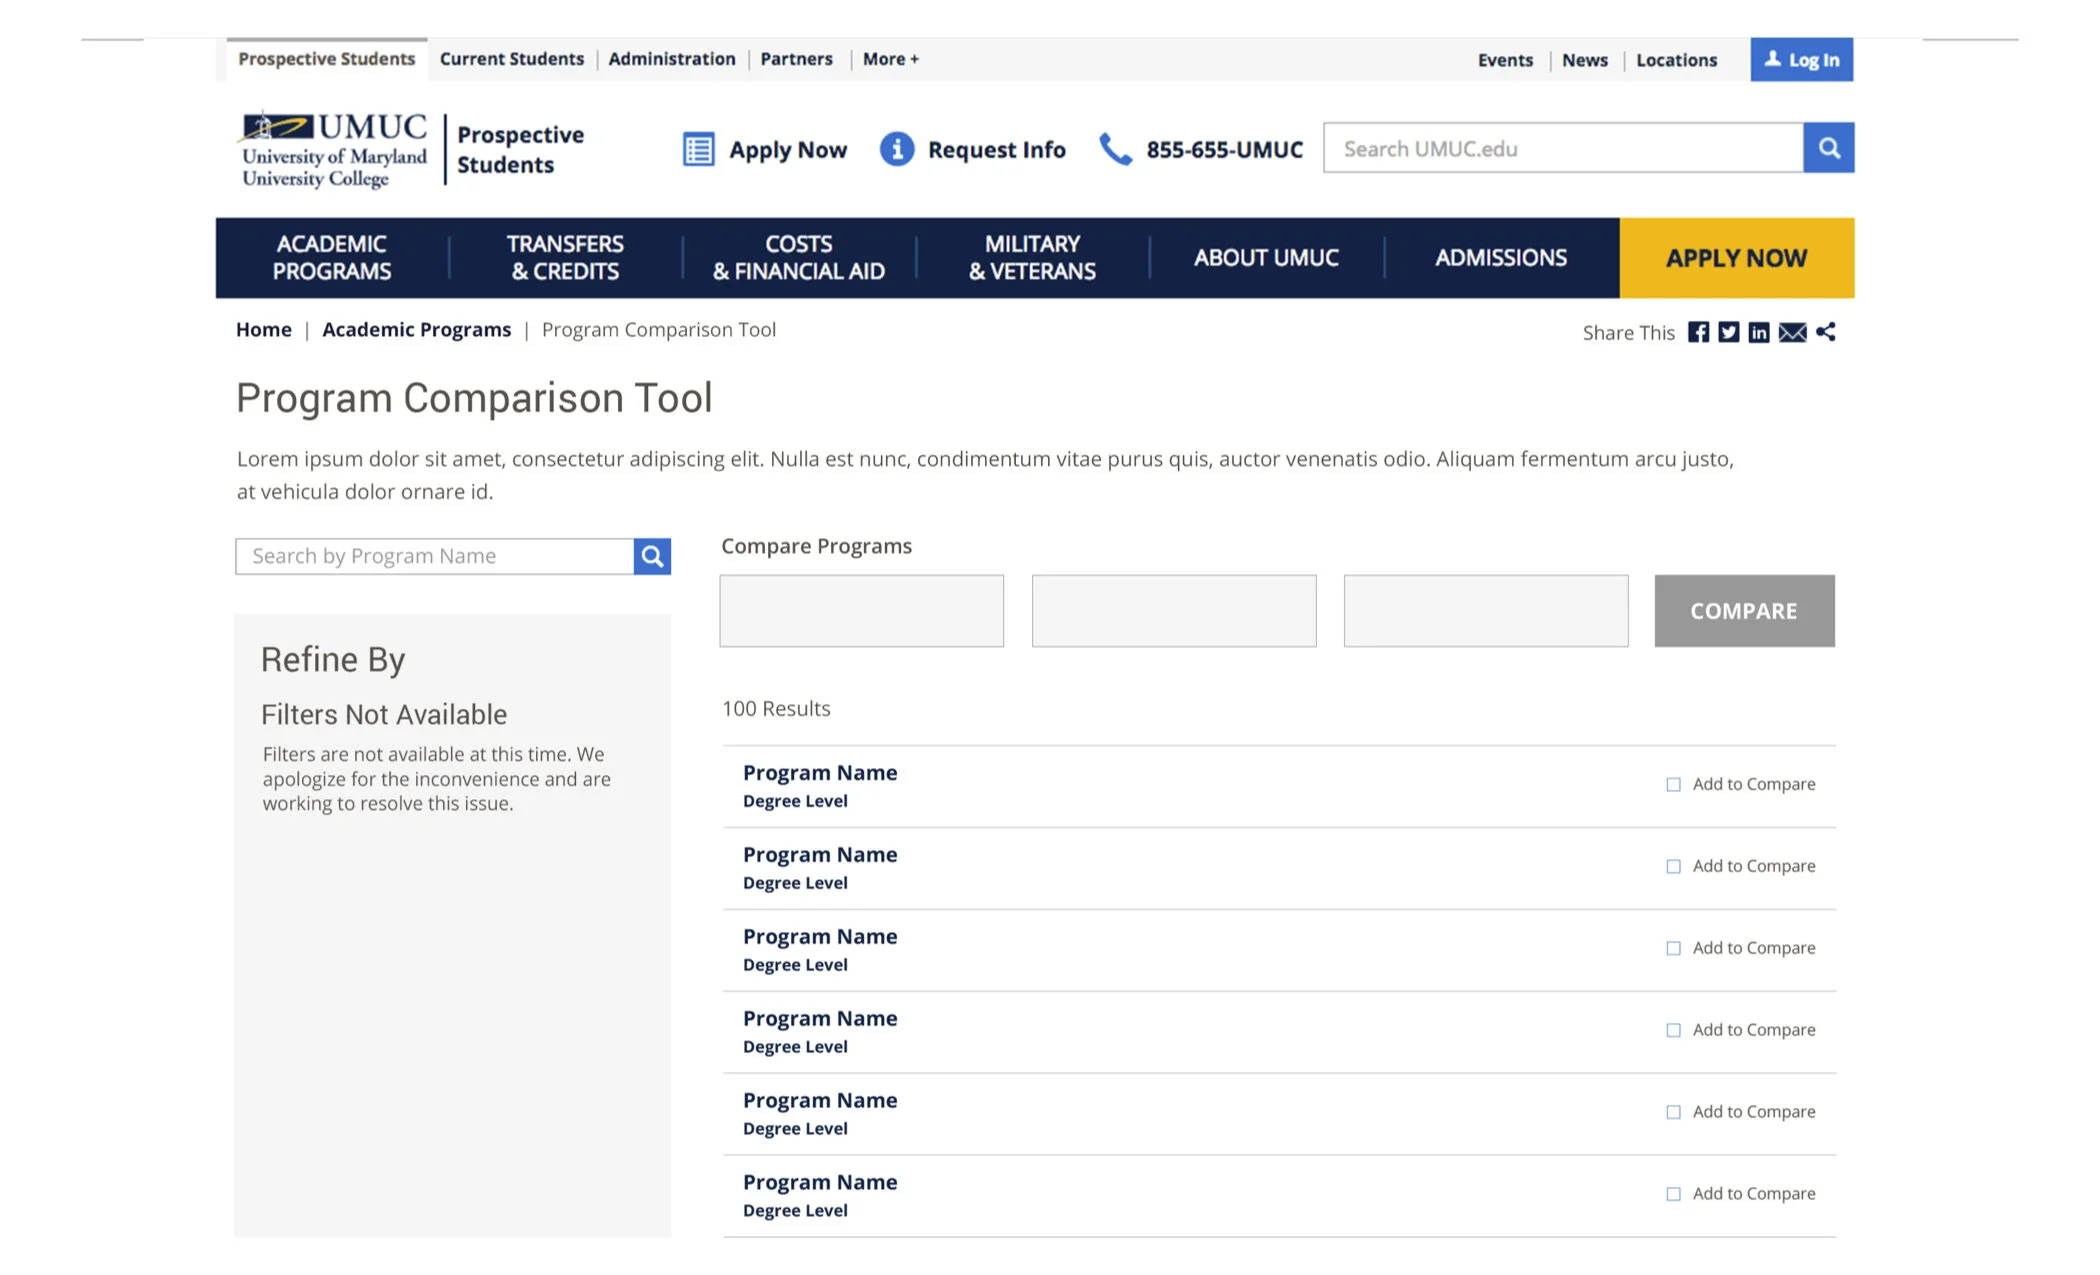Viewport: 2100px width, 1275px height.
Task: Click the yellow APPLY NOW button
Action: point(1737,258)
